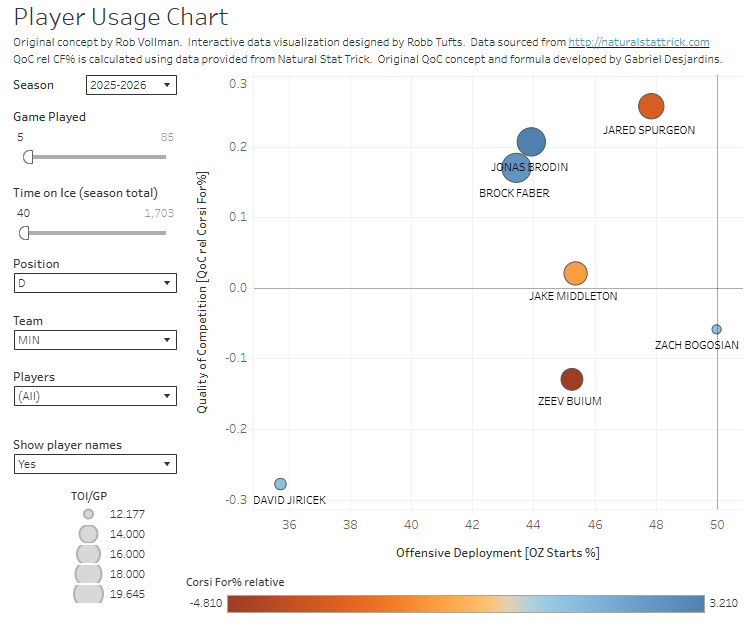Click the Game Played slider handle
The width and height of the screenshot is (752, 626).
[28, 157]
